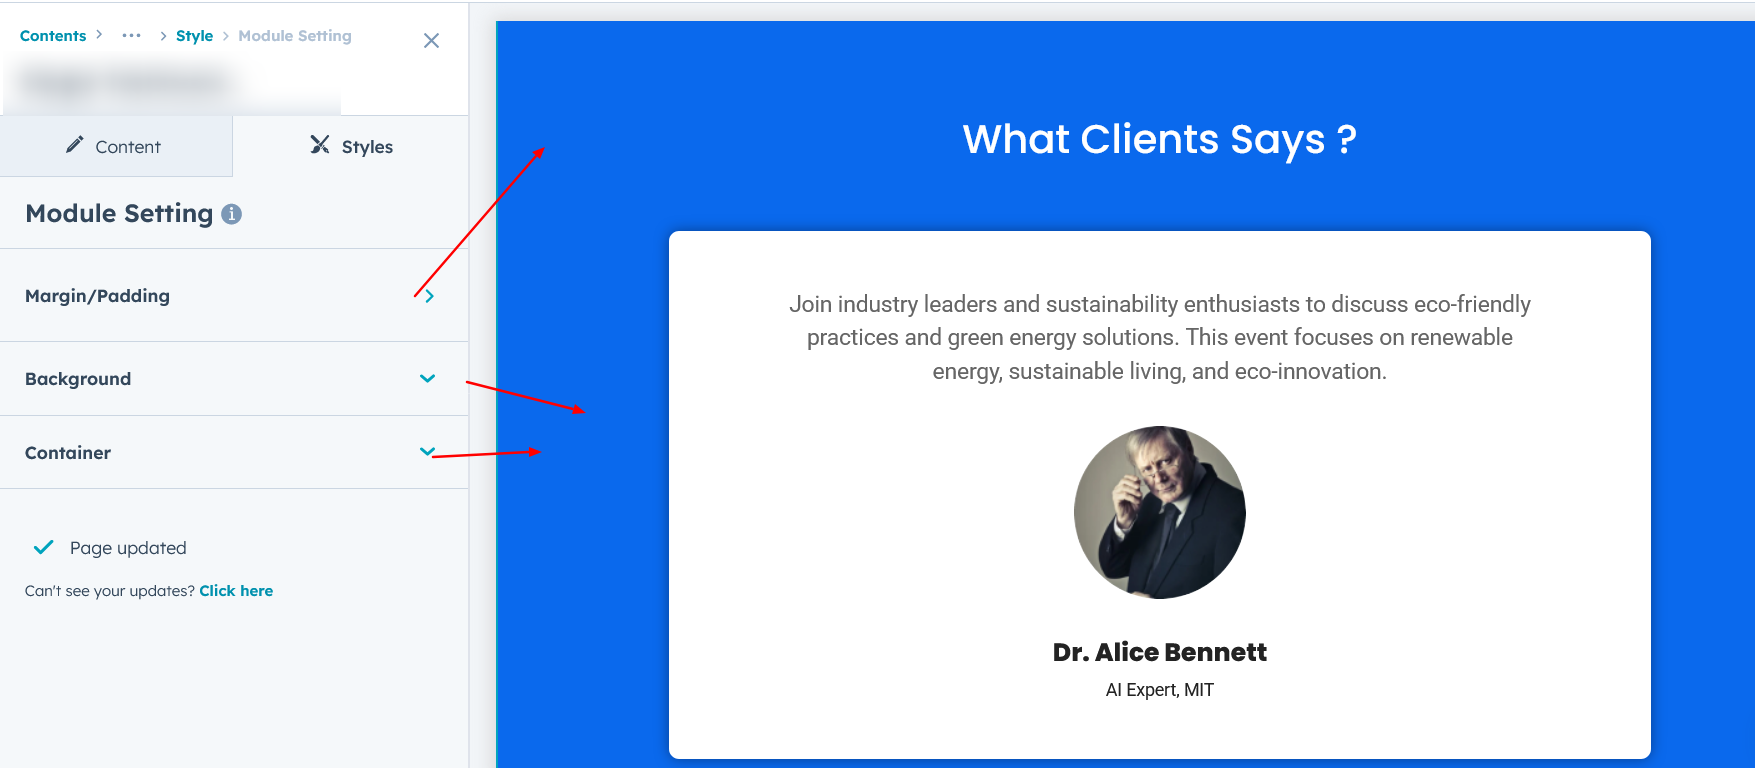Select Dr. Alice Bennett's avatar photo

point(1159,513)
